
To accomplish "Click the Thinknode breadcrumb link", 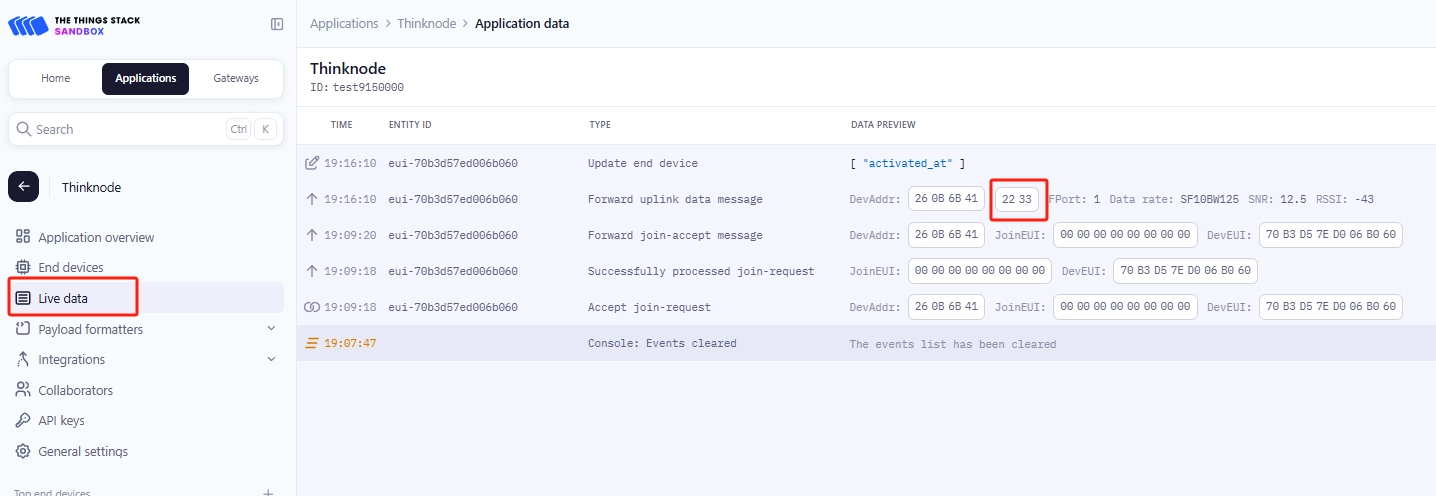I will coord(427,23).
